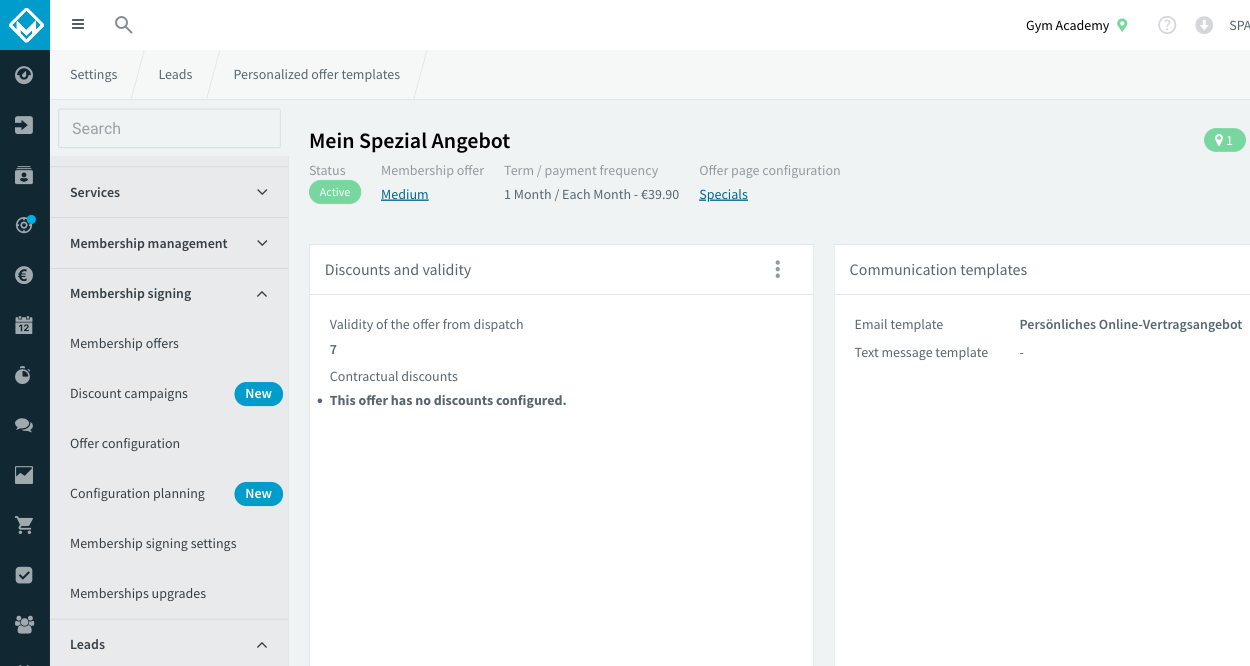Open Discounts and validity three-dot menu
The width and height of the screenshot is (1250, 666).
coord(777,269)
